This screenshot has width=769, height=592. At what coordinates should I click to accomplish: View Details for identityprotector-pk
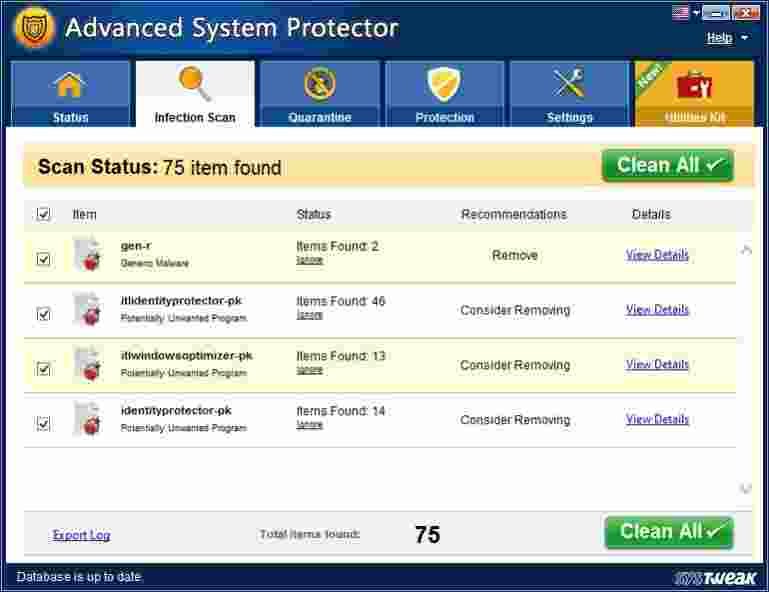click(x=657, y=419)
